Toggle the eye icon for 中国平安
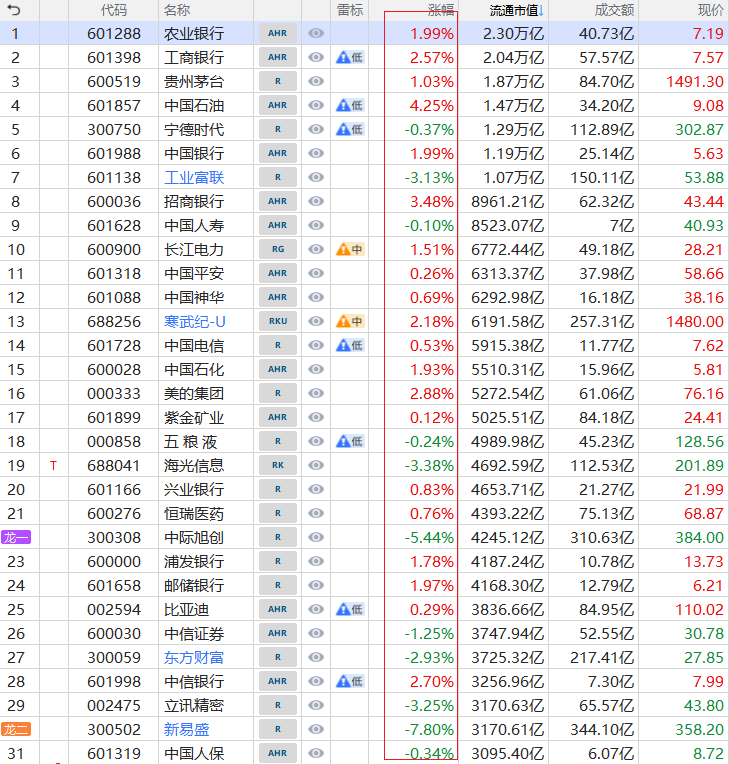The image size is (729, 764). pyautogui.click(x=316, y=273)
